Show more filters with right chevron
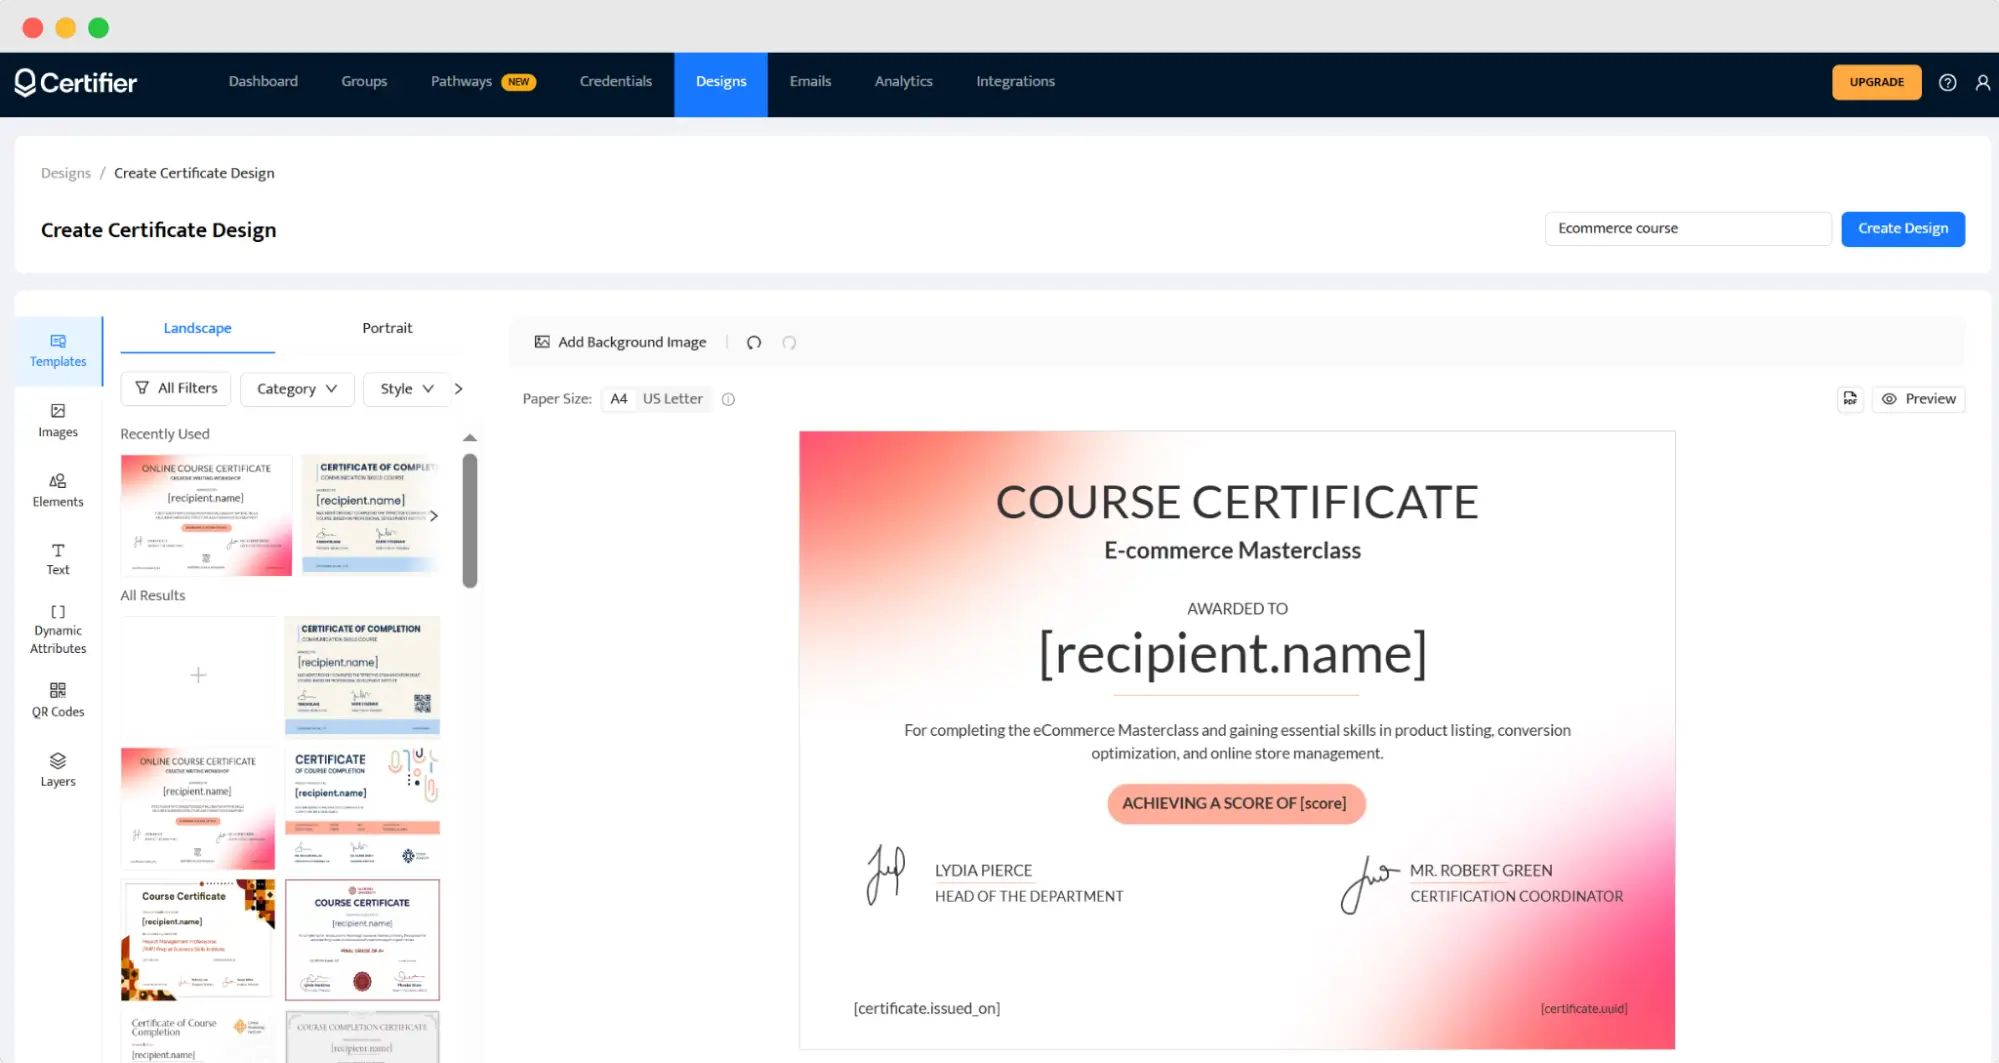 point(459,389)
